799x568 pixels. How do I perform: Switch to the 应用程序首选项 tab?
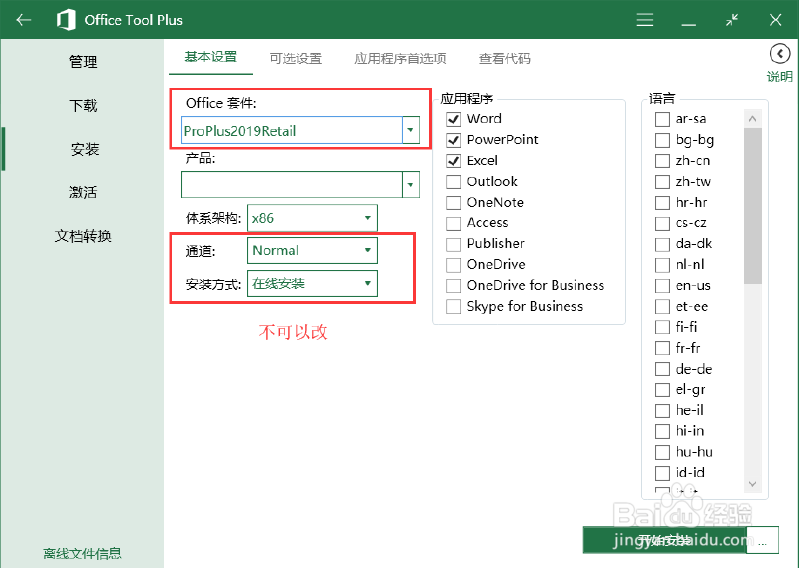pos(401,59)
